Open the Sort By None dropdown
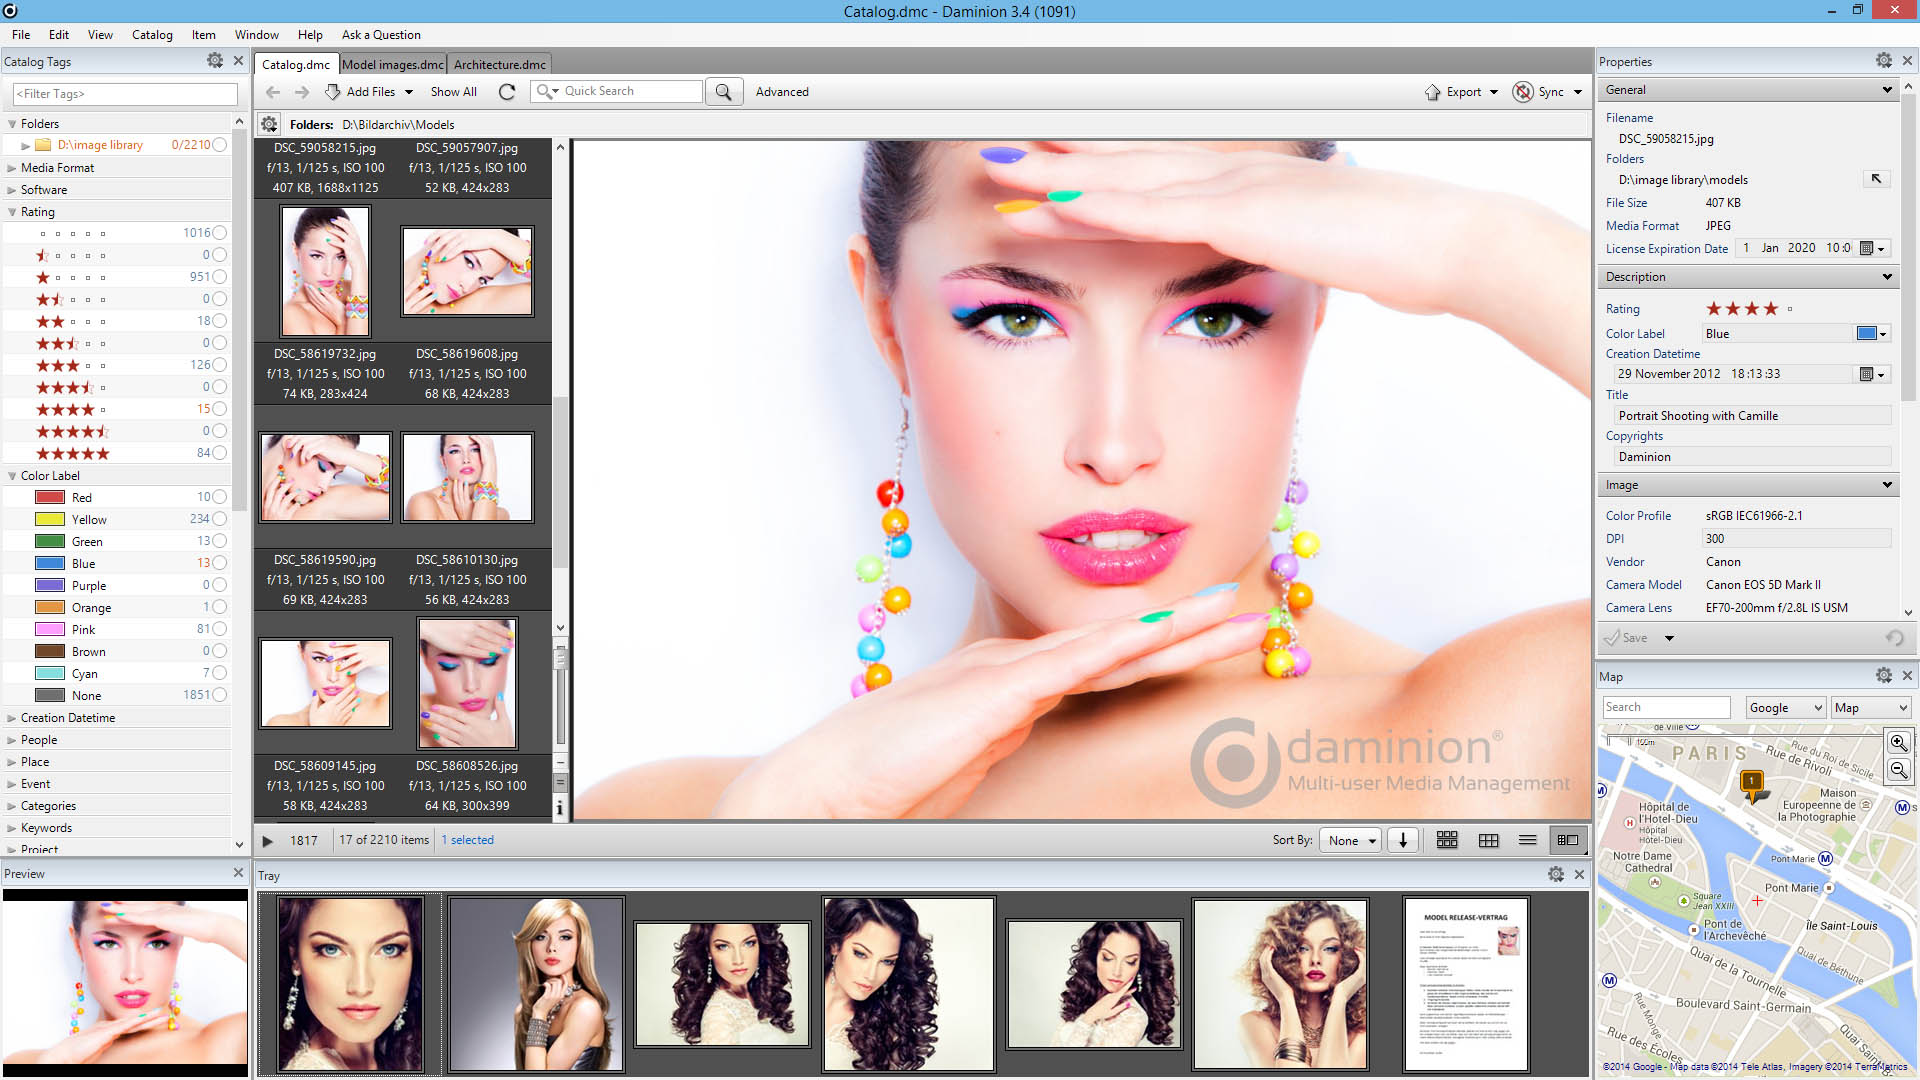This screenshot has height=1080, width=1920. pos(1351,840)
